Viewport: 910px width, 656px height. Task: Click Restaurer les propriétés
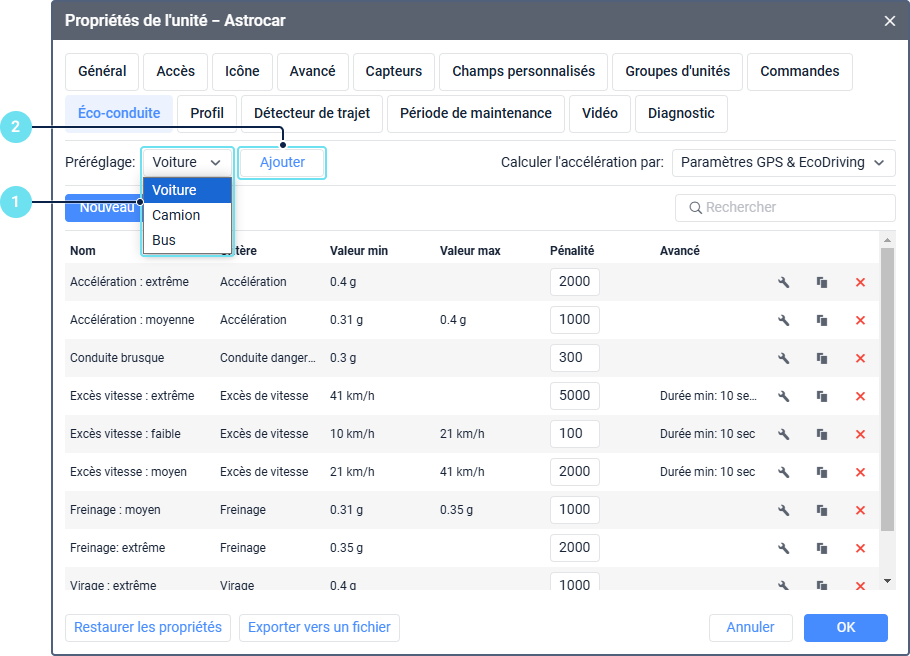[148, 628]
